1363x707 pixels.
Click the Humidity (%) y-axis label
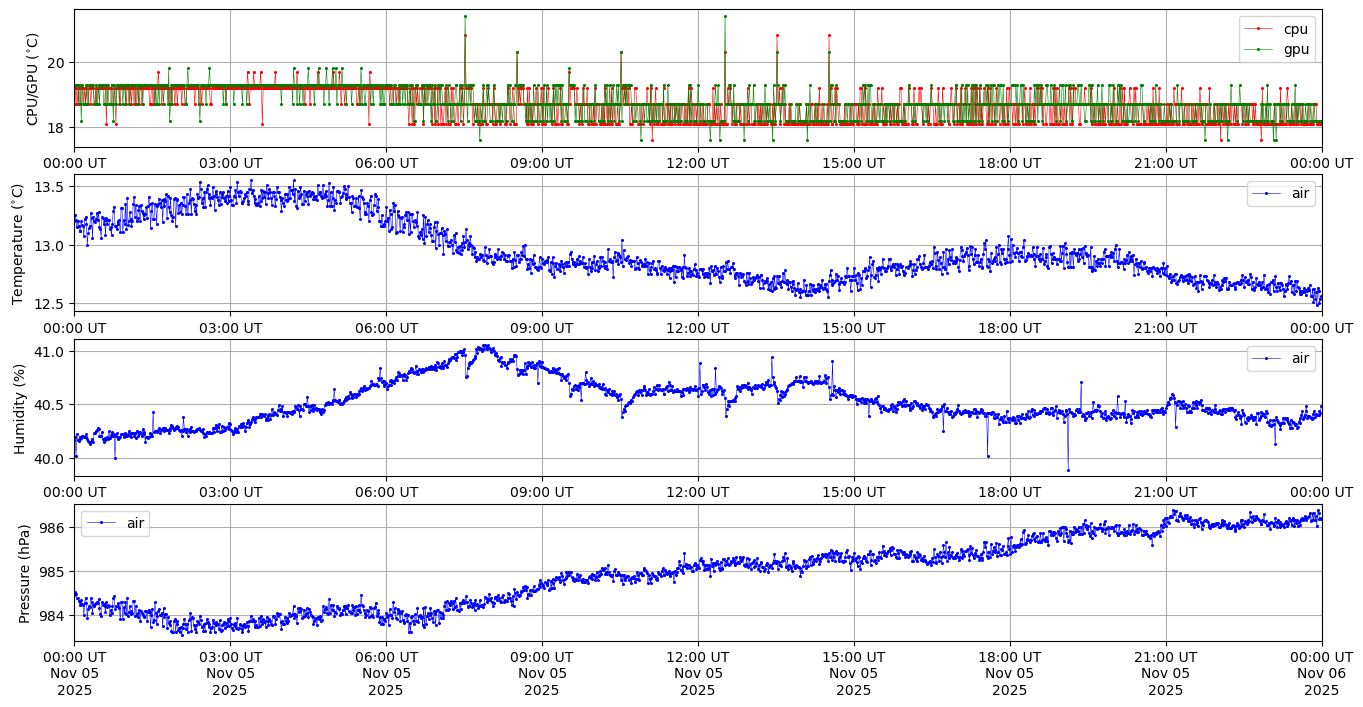tap(18, 407)
